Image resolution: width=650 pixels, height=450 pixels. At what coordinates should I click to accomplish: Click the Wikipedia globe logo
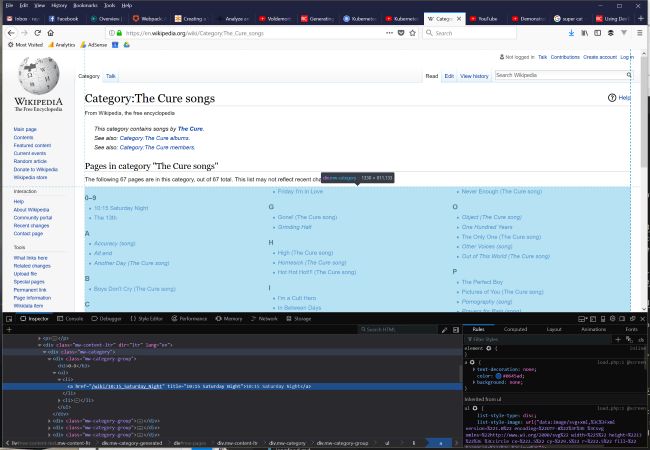pyautogui.click(x=39, y=75)
